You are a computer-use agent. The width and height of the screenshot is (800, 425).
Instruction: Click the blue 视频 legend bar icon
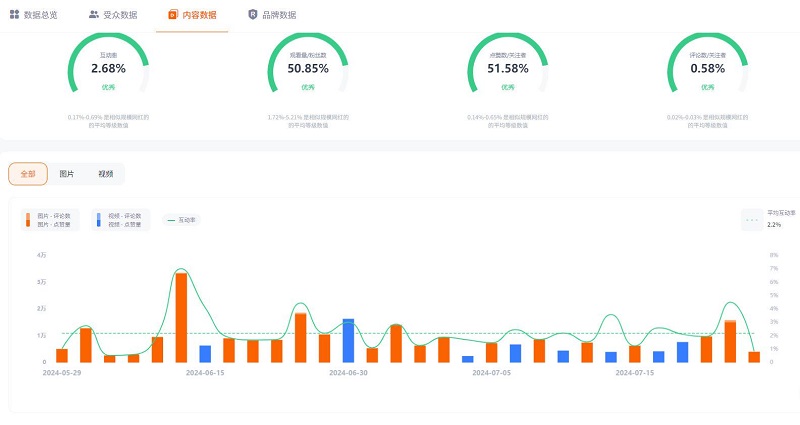coord(98,219)
